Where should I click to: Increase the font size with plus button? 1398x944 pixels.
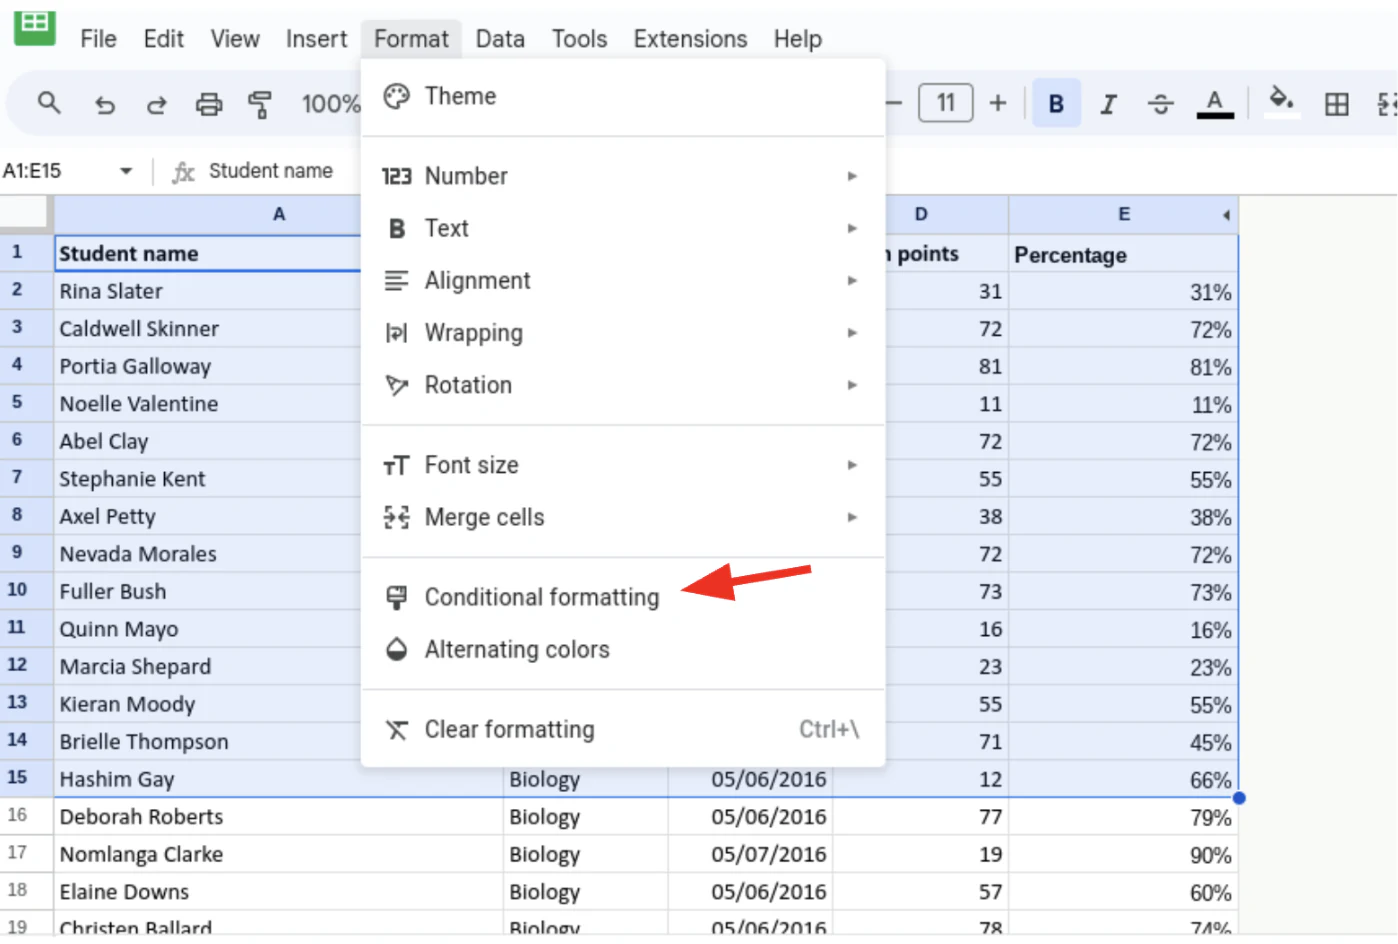click(x=997, y=103)
